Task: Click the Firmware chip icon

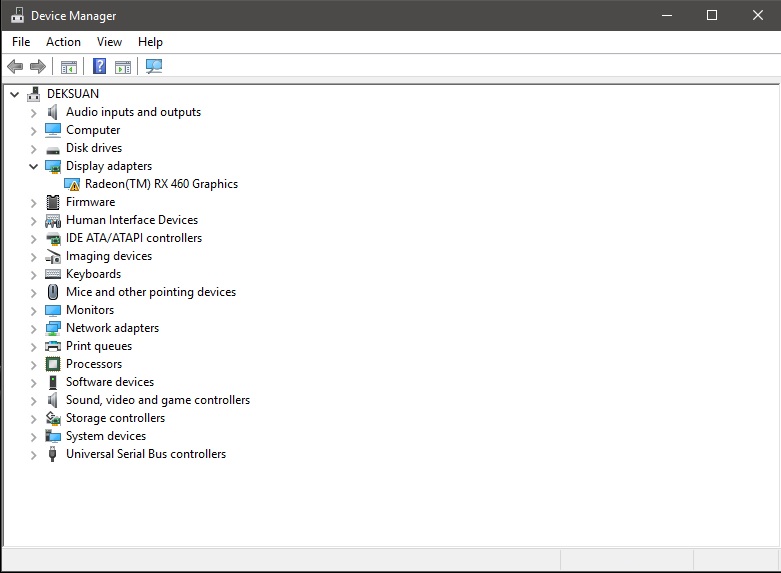Action: 53,202
